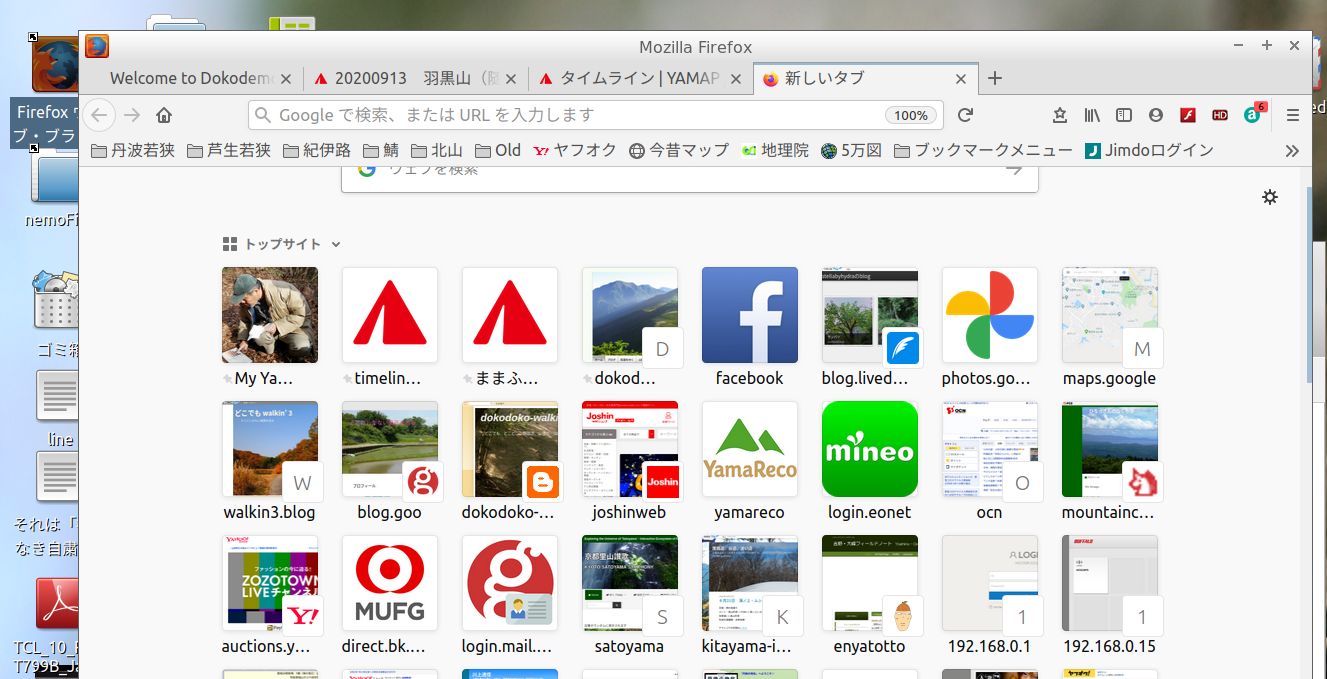
Task: Click the Home button in the toolbar
Action: tap(164, 115)
